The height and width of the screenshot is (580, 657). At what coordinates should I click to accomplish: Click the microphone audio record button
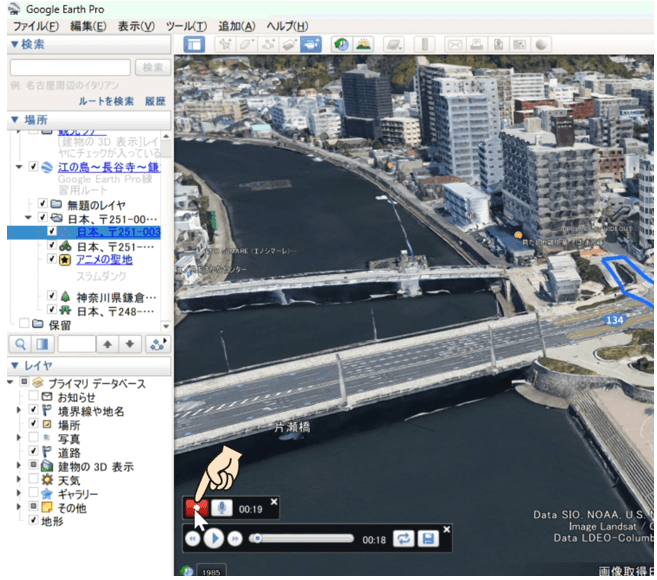[221, 508]
